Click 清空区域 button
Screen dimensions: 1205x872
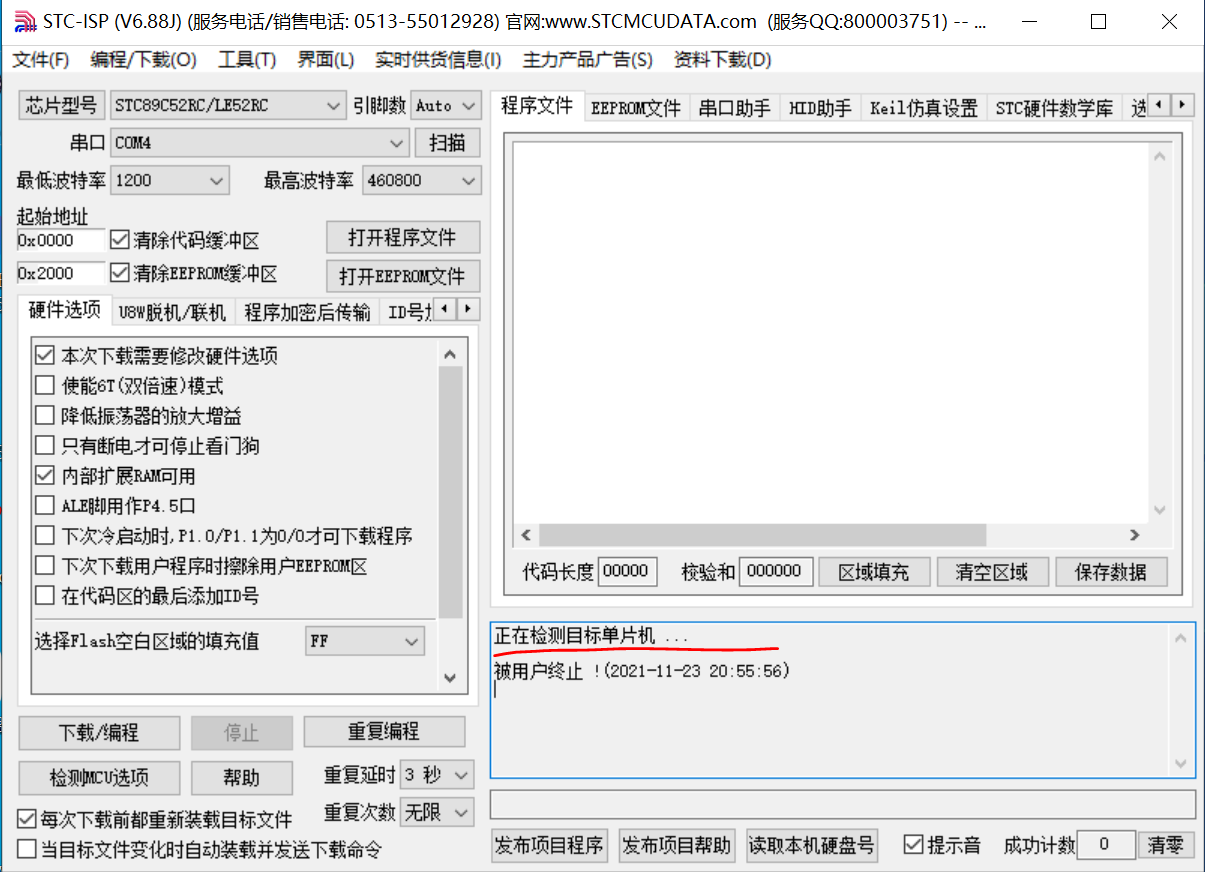tap(991, 571)
